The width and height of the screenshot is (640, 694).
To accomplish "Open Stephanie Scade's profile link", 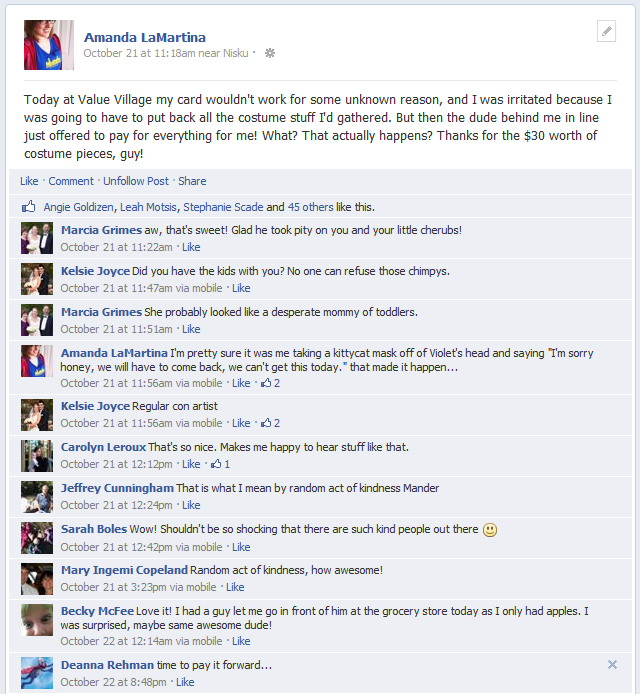I will (223, 207).
